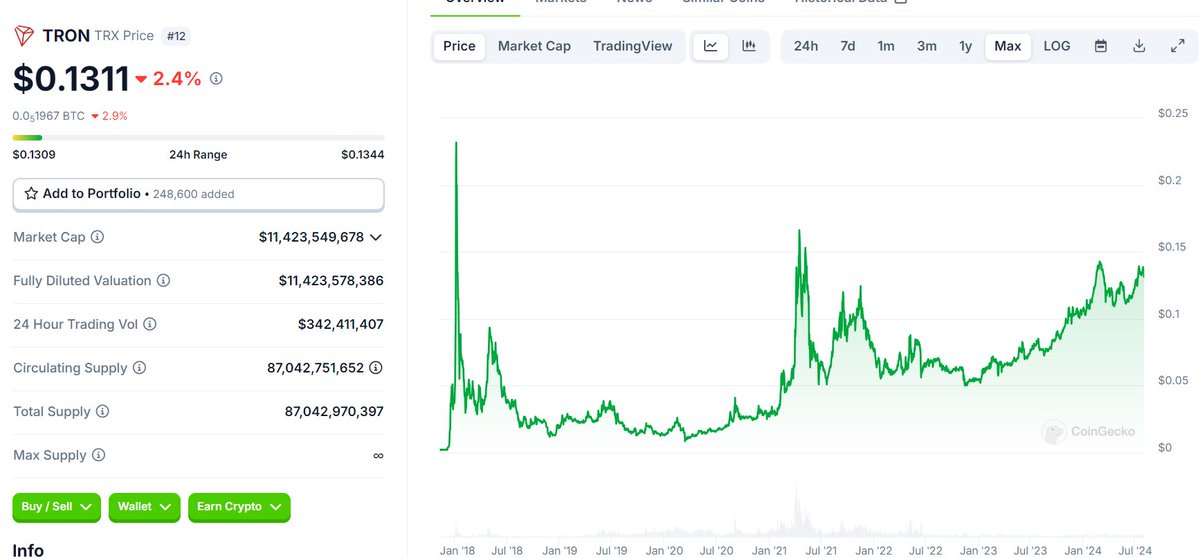
Task: Select the Price chart tab
Action: tap(460, 46)
